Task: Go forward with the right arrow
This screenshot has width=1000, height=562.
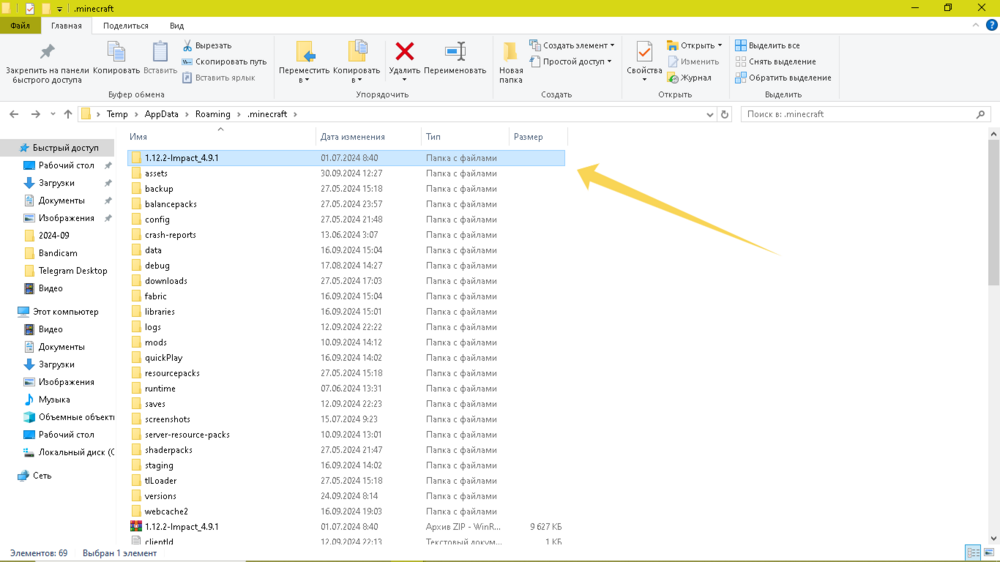Action: tap(36, 114)
